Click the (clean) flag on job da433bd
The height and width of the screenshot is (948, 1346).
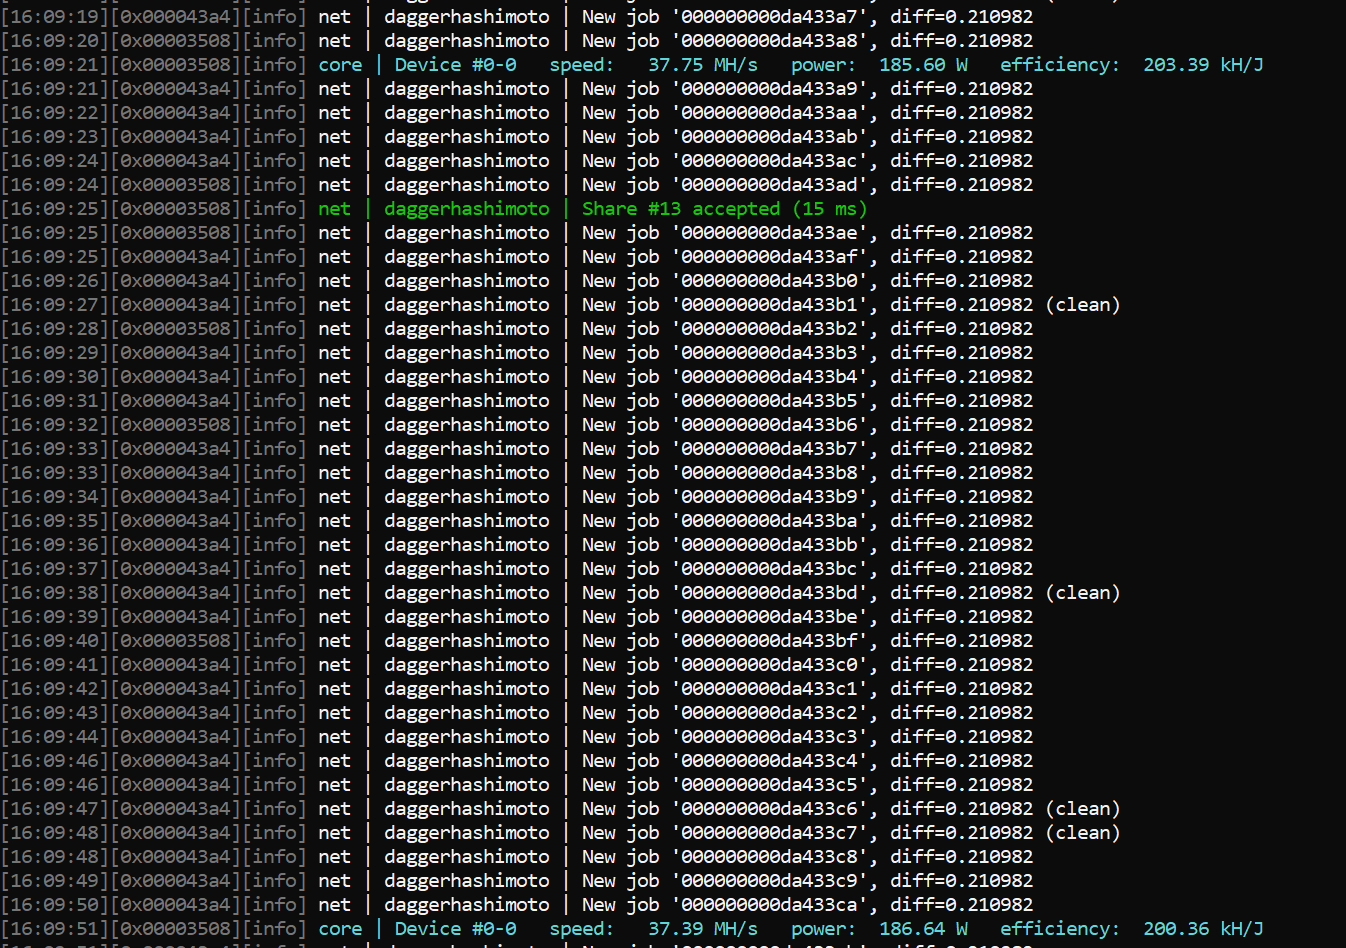(1083, 593)
